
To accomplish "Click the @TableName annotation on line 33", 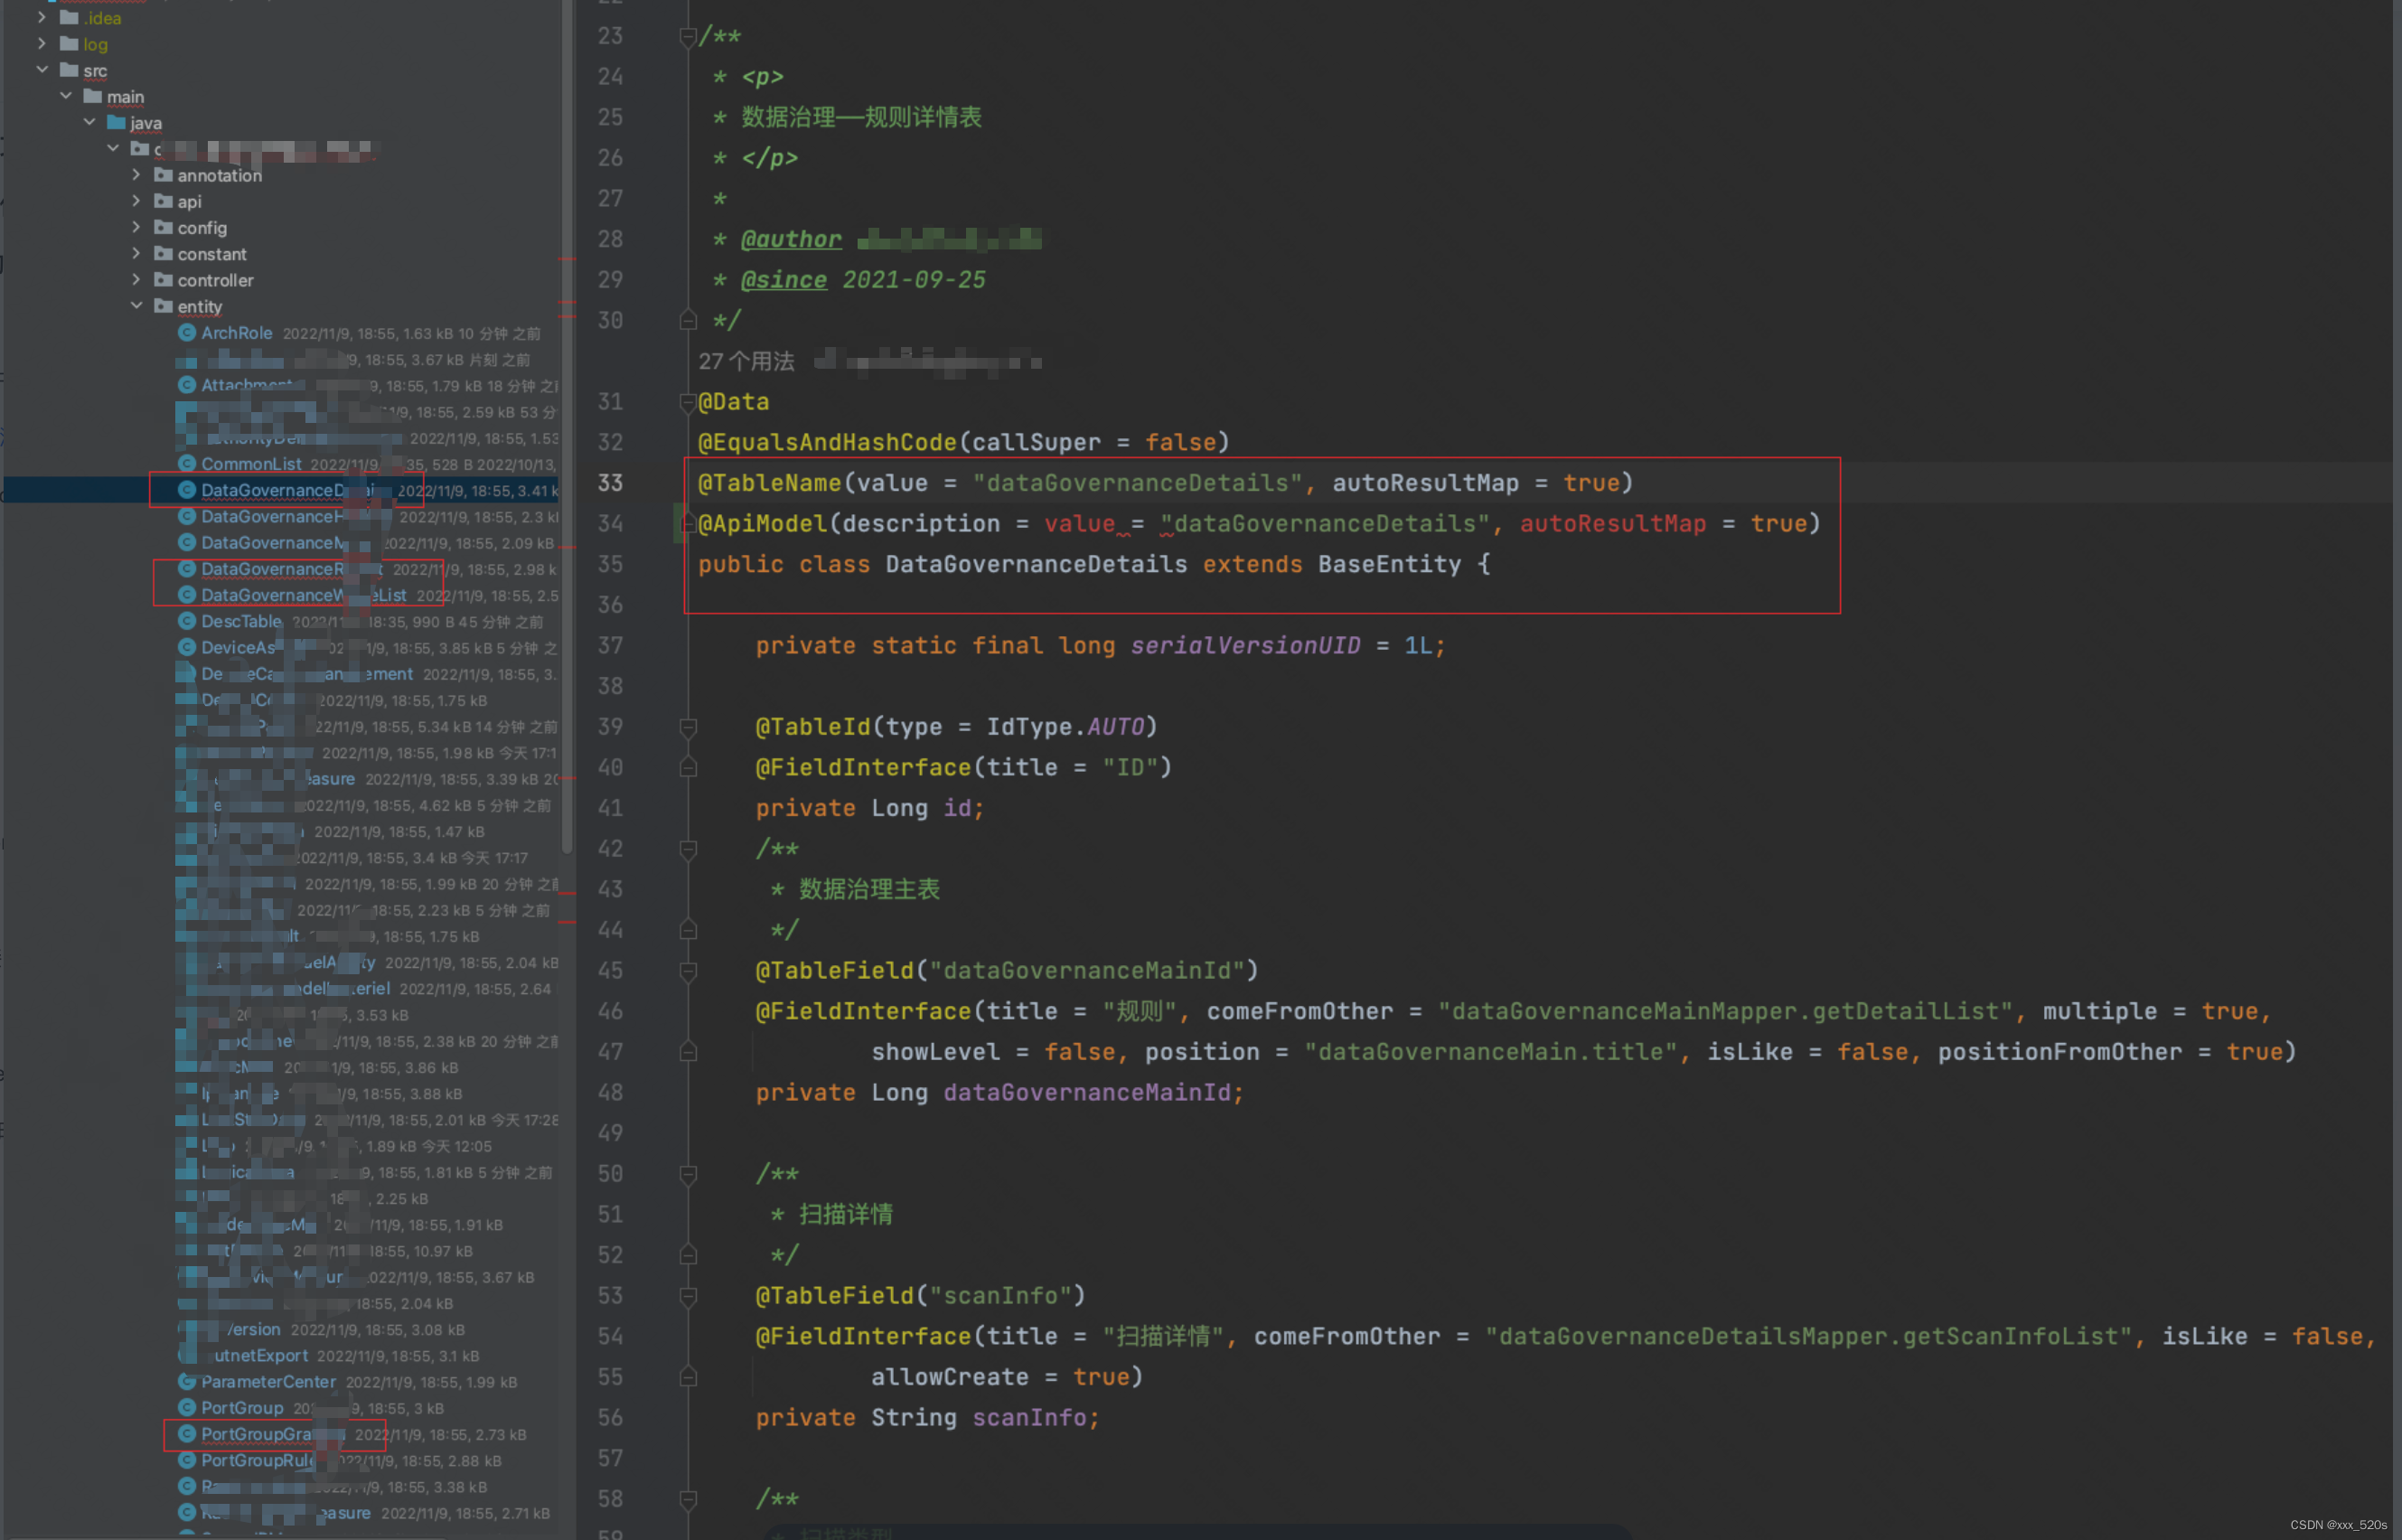I will (x=769, y=483).
